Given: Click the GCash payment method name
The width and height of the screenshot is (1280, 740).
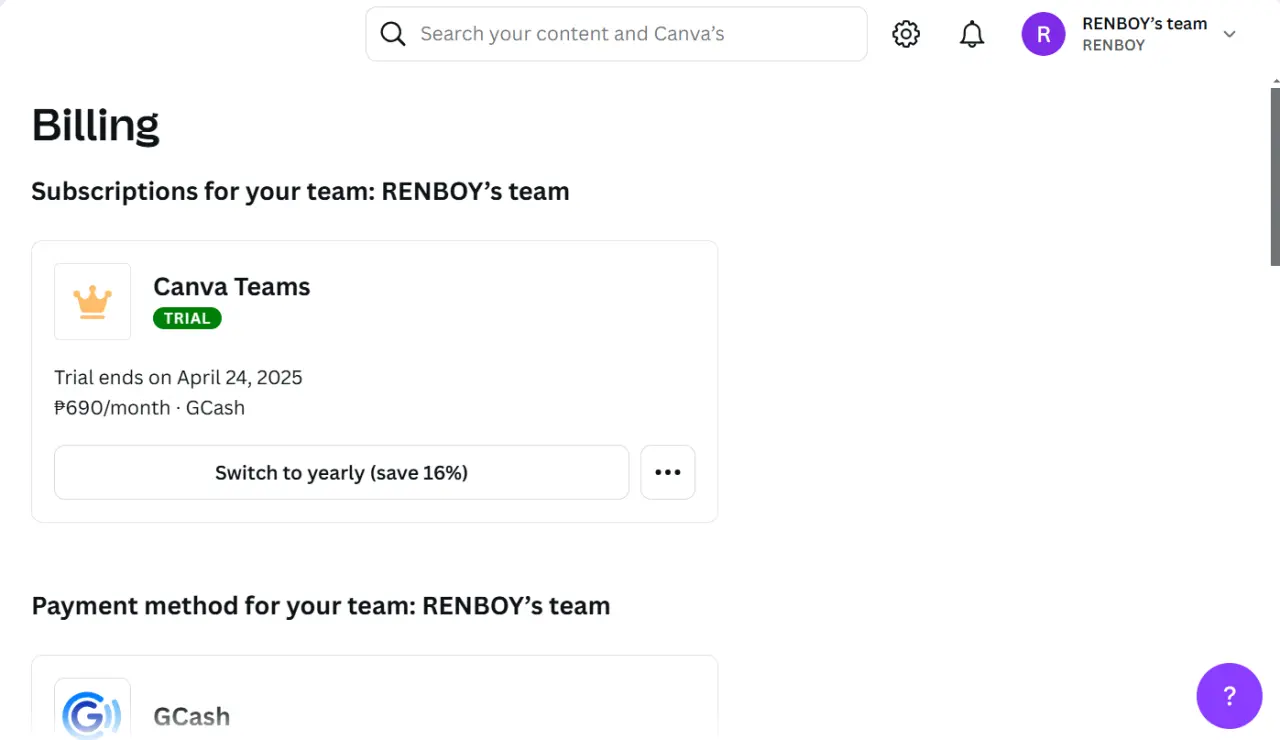Looking at the screenshot, I should [x=192, y=716].
